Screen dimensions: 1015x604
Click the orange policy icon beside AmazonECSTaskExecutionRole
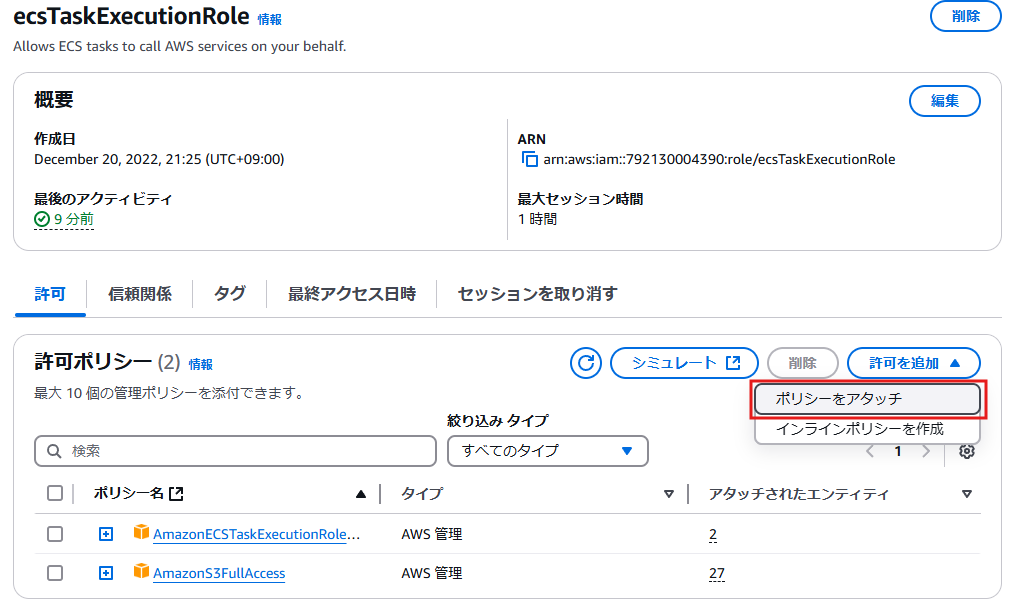pyautogui.click(x=141, y=532)
